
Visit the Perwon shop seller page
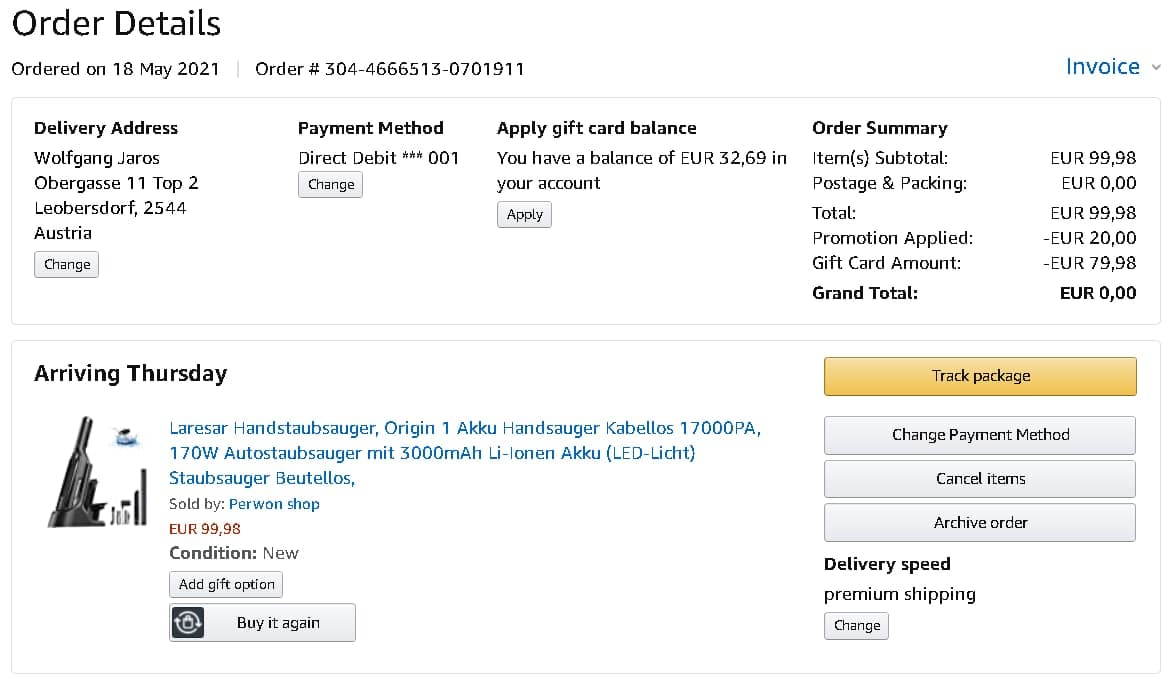(274, 504)
